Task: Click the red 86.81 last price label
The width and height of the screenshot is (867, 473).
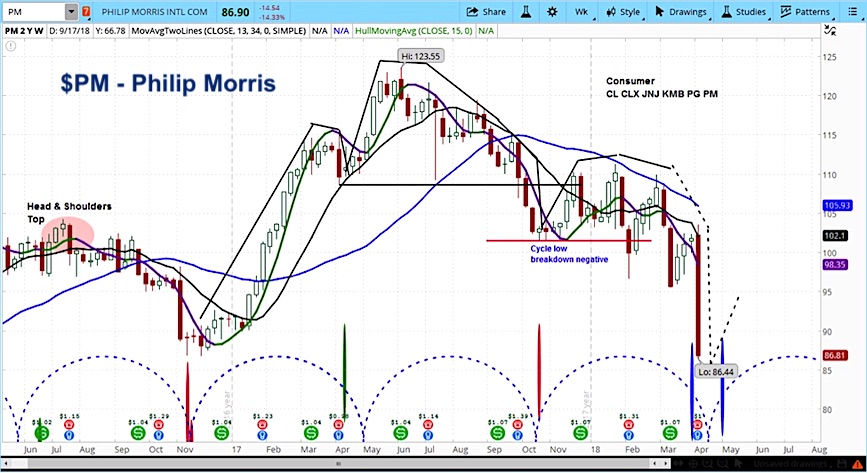Action: [835, 355]
